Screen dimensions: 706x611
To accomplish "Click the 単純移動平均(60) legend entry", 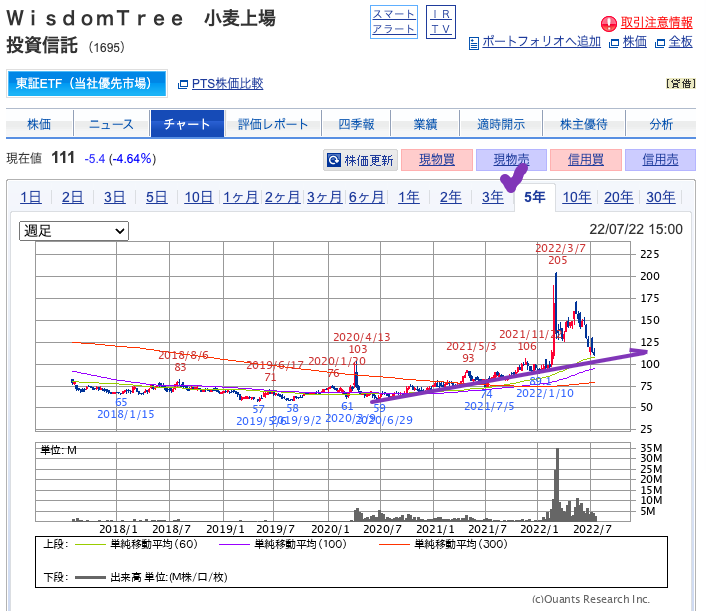I will [136, 544].
